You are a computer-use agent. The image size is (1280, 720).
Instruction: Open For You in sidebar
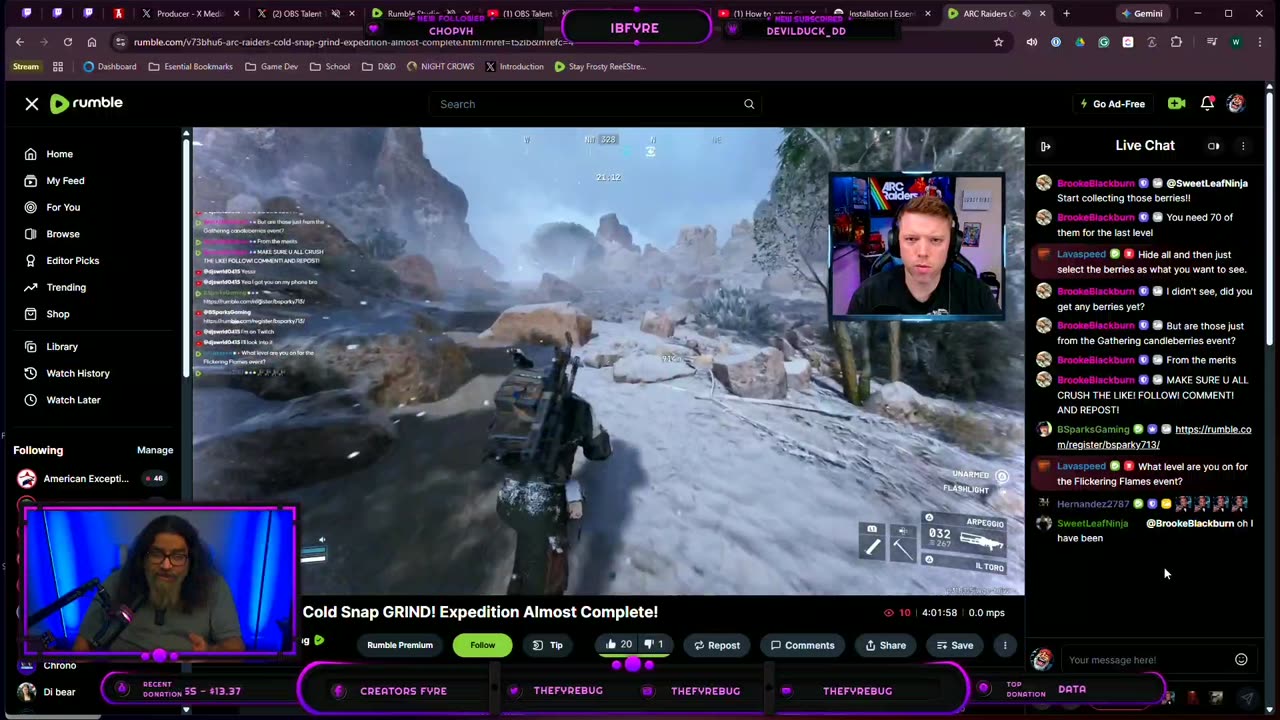63,207
